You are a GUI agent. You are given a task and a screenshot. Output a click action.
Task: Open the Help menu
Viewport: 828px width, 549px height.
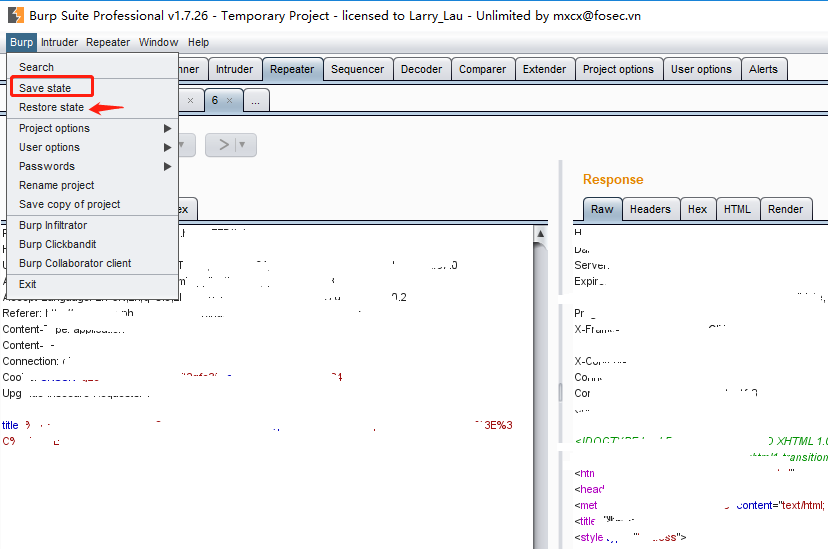[199, 42]
